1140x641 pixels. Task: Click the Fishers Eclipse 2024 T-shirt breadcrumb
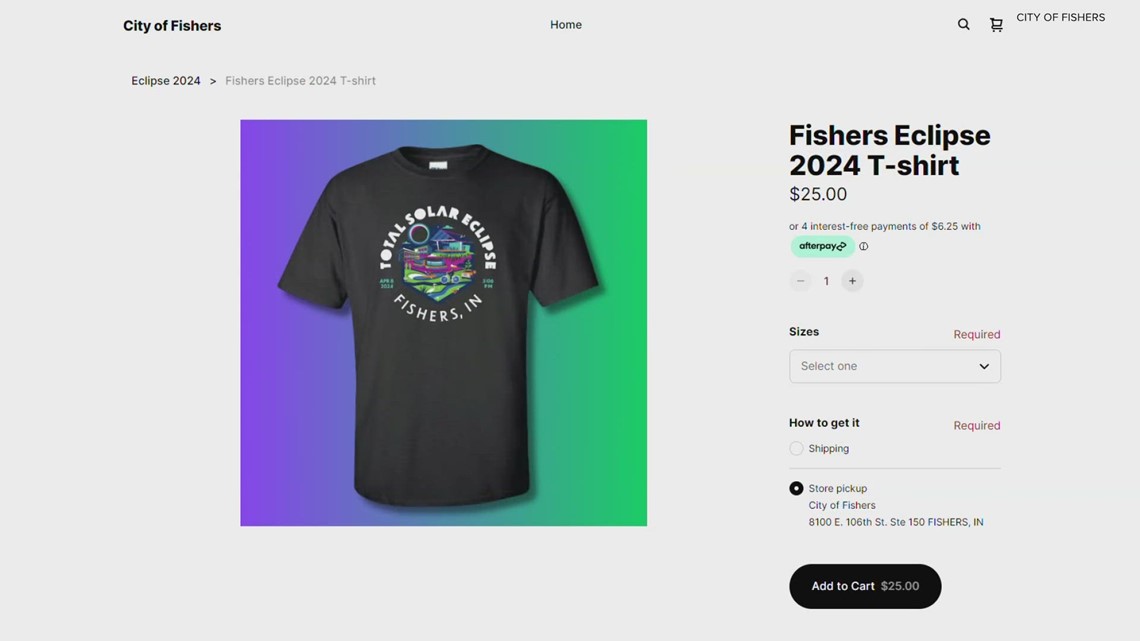[300, 80]
